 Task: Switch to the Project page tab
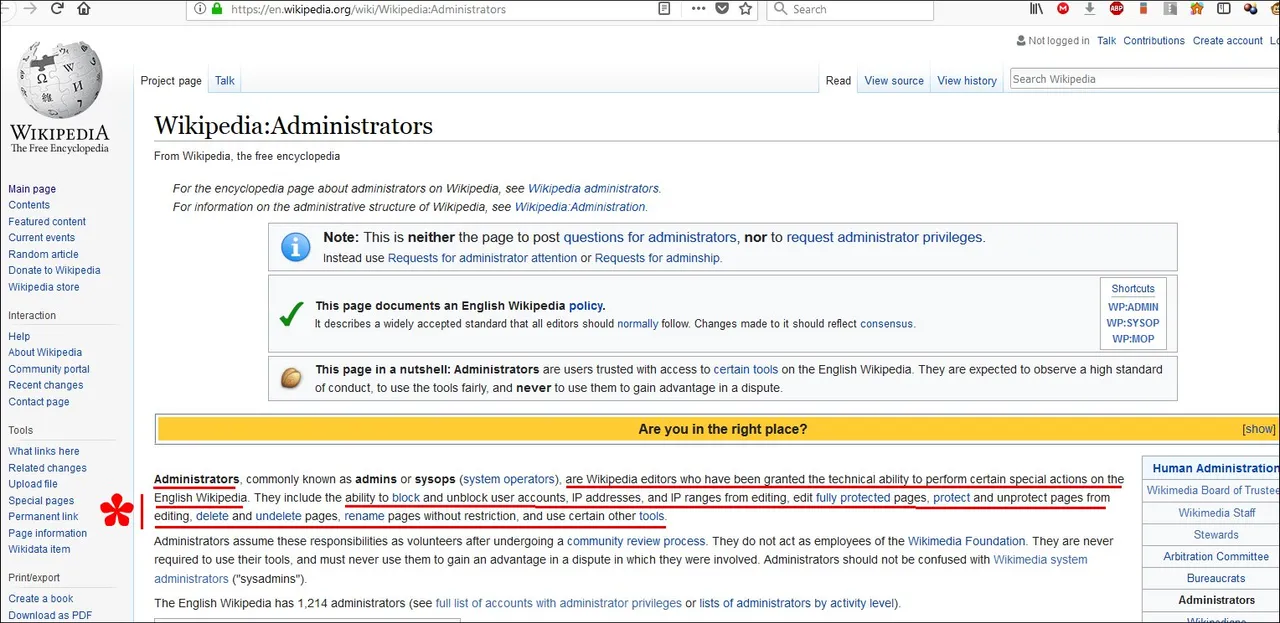[171, 81]
